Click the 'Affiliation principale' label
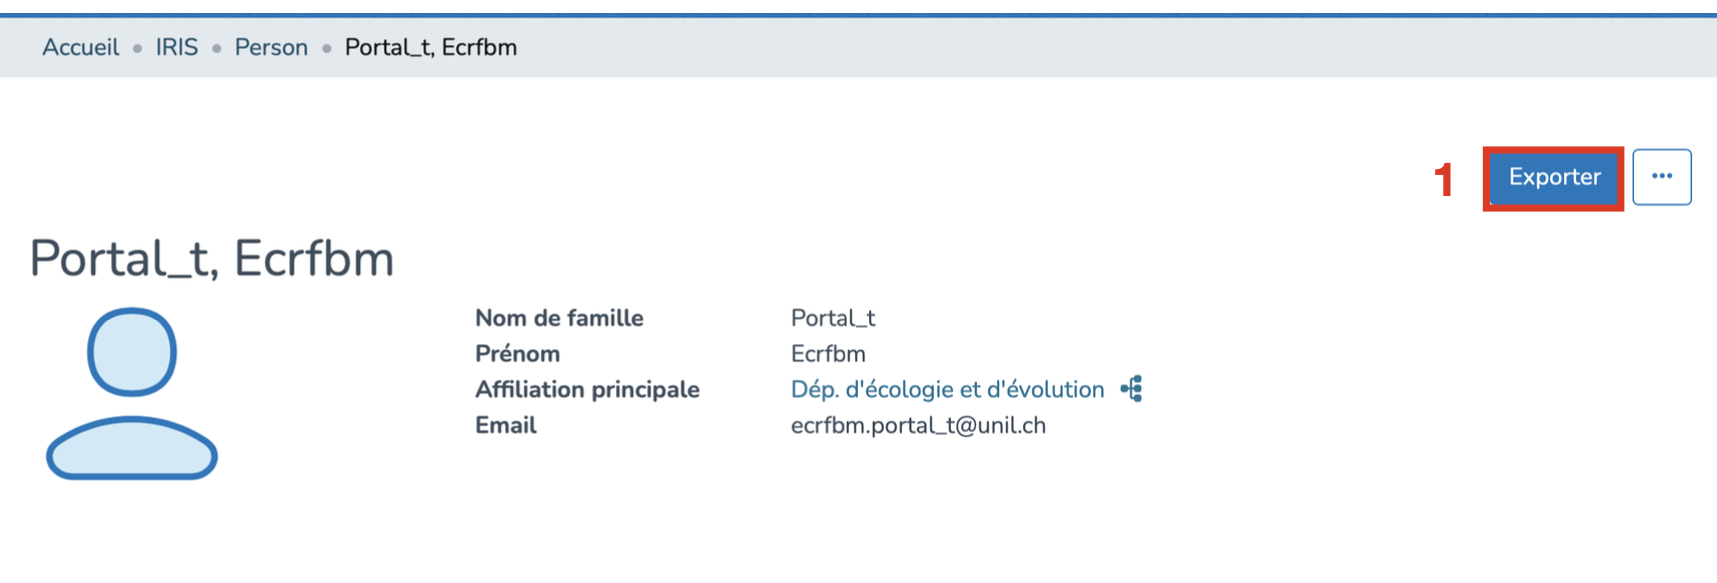The height and width of the screenshot is (583, 1717). pyautogui.click(x=587, y=390)
